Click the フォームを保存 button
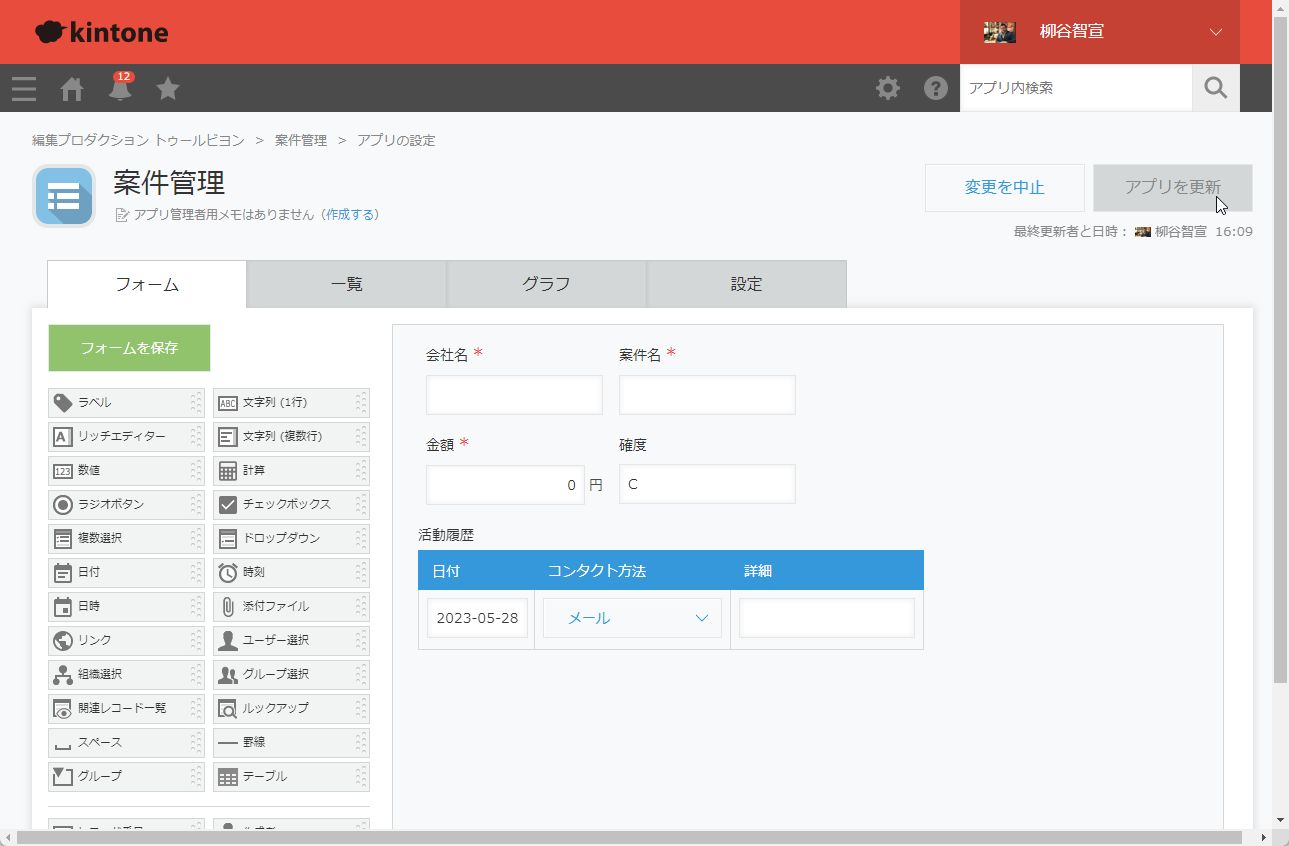 [129, 348]
